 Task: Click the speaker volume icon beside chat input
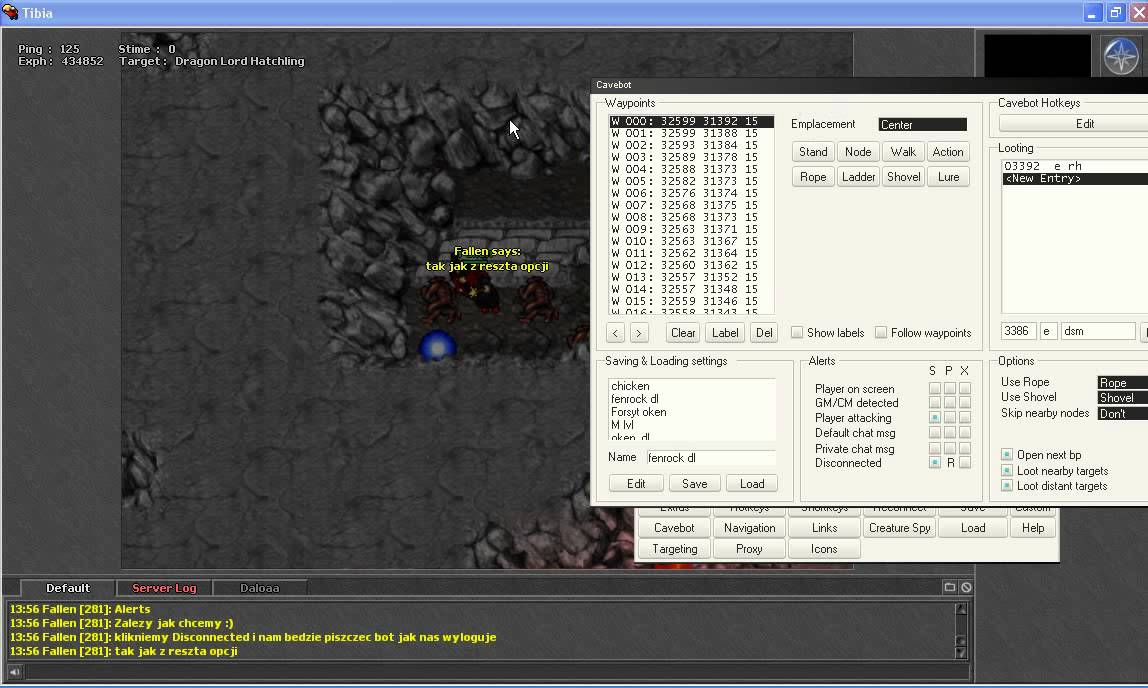pos(15,671)
